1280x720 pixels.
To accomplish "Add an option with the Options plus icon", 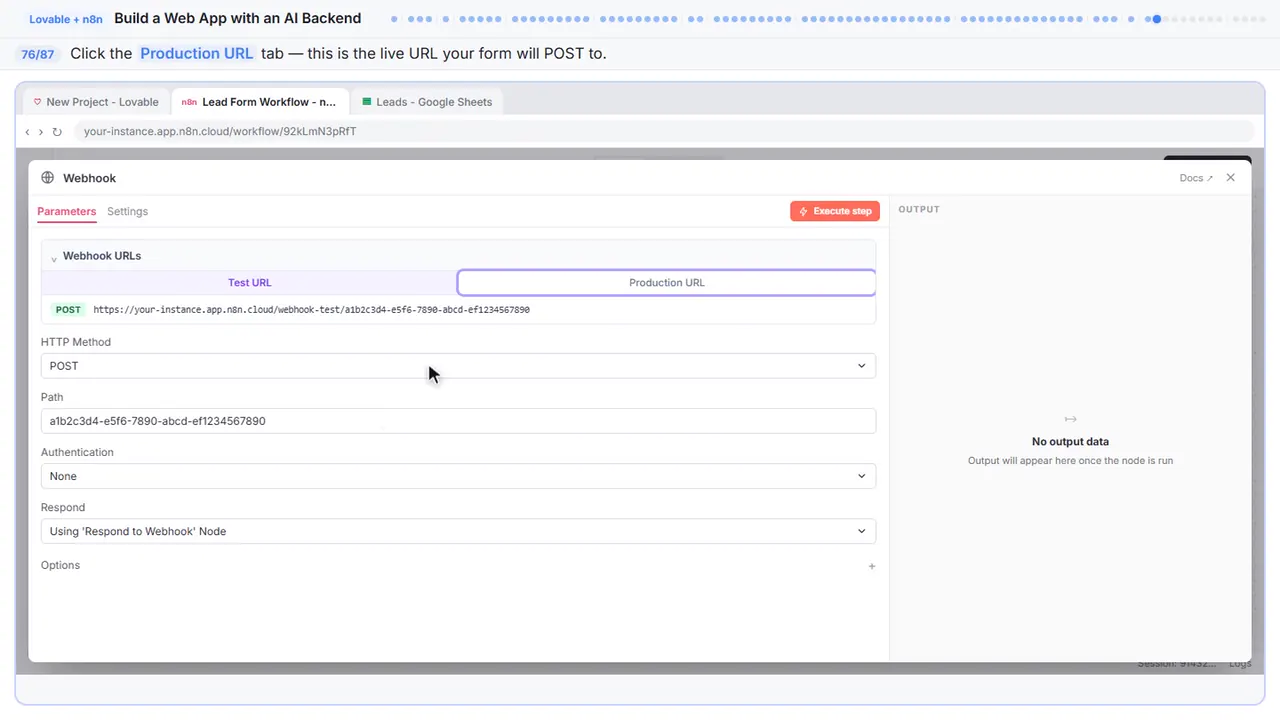I will pyautogui.click(x=872, y=566).
